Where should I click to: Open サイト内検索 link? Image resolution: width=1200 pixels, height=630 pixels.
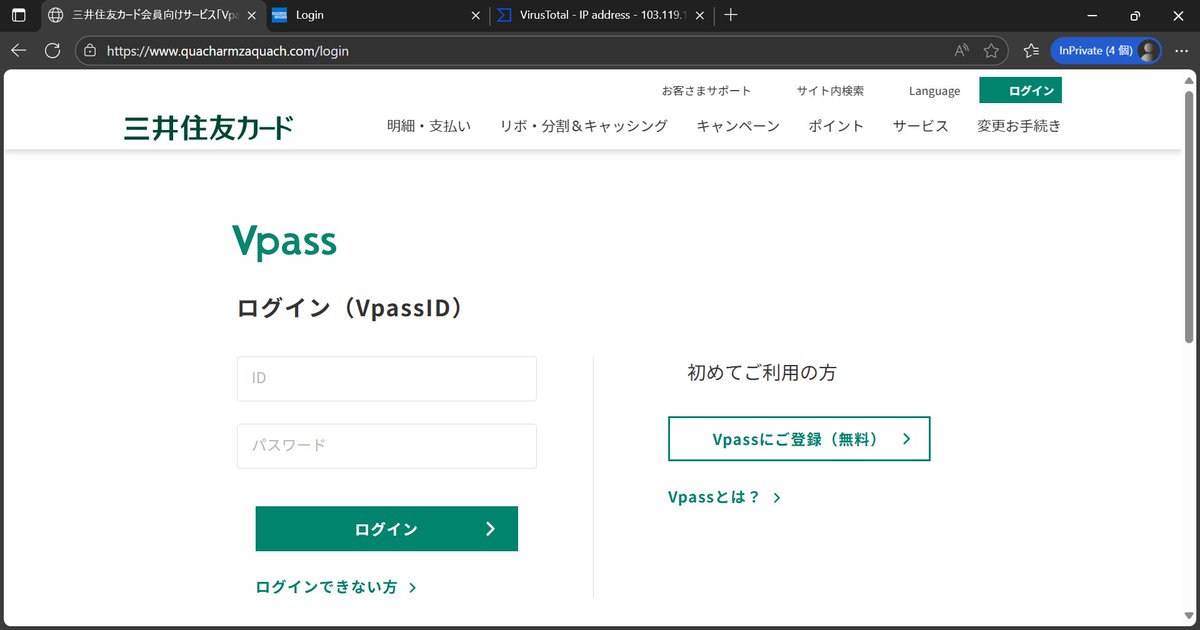[x=830, y=91]
